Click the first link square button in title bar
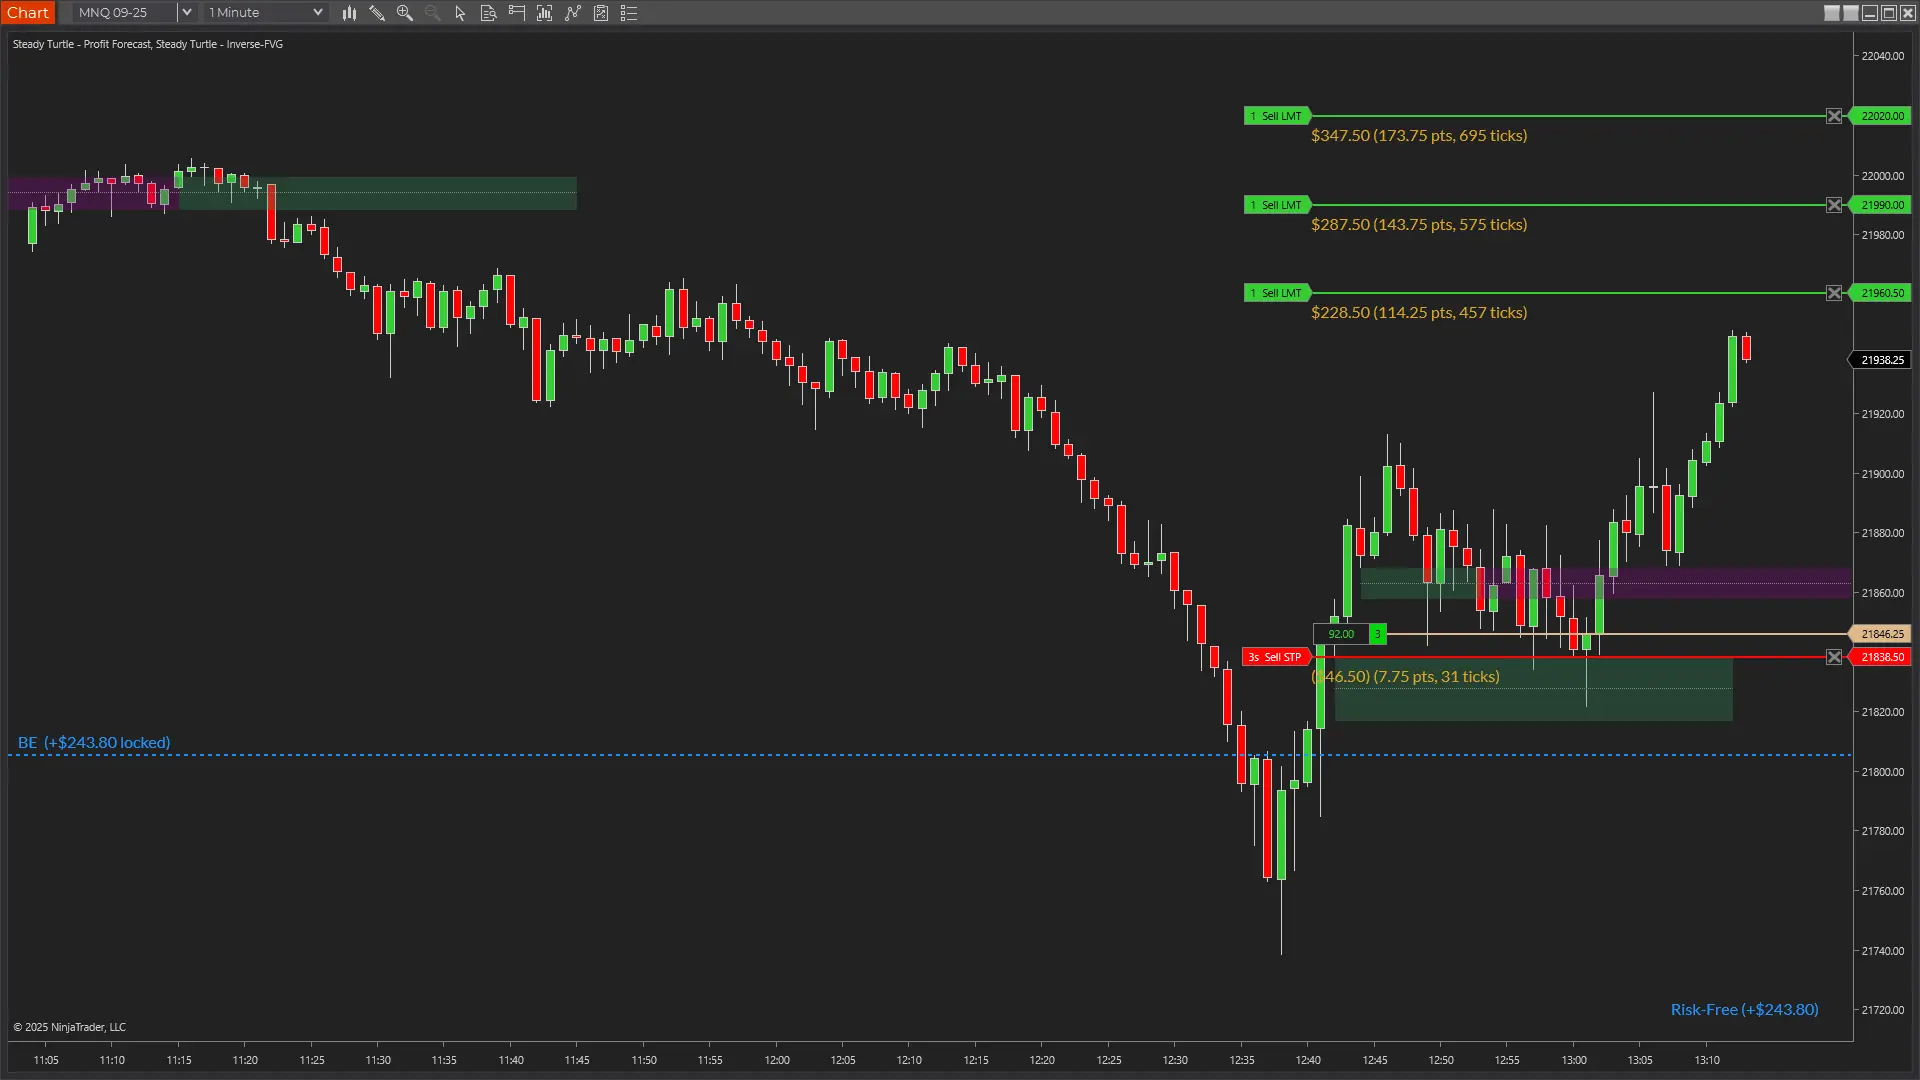Image resolution: width=1920 pixels, height=1080 pixels. click(x=1832, y=13)
